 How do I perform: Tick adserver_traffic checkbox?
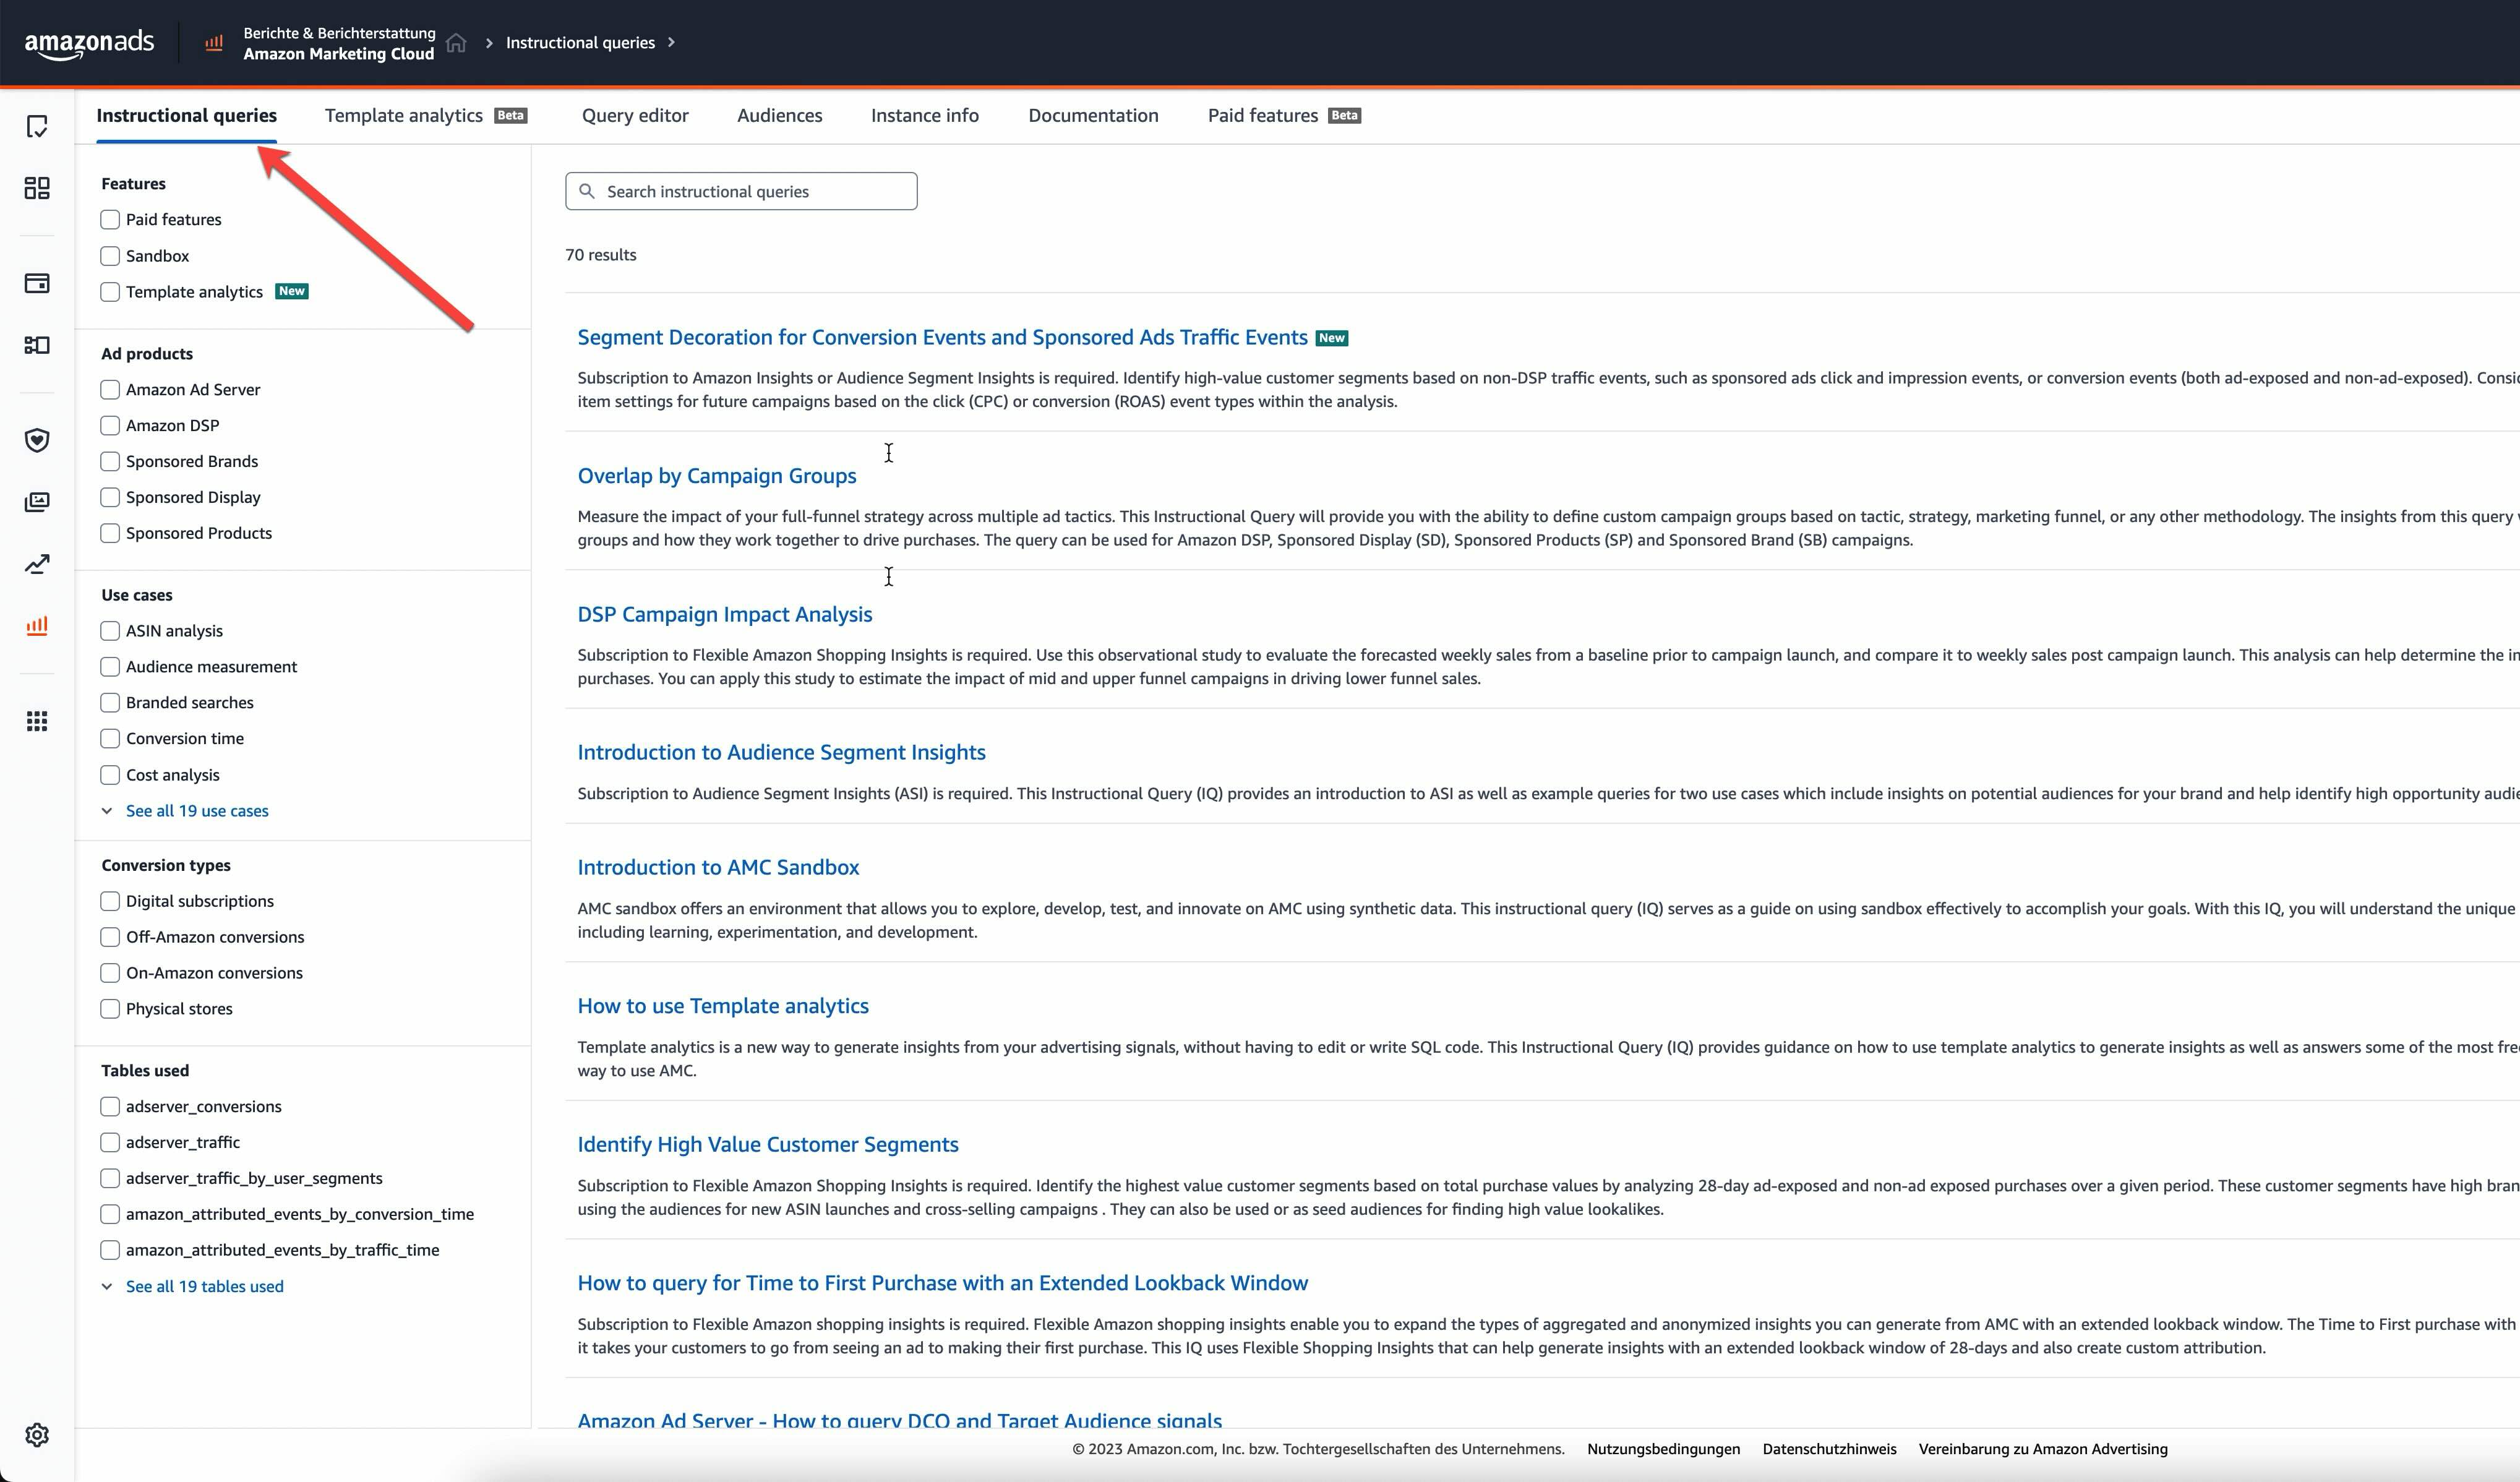110,1142
